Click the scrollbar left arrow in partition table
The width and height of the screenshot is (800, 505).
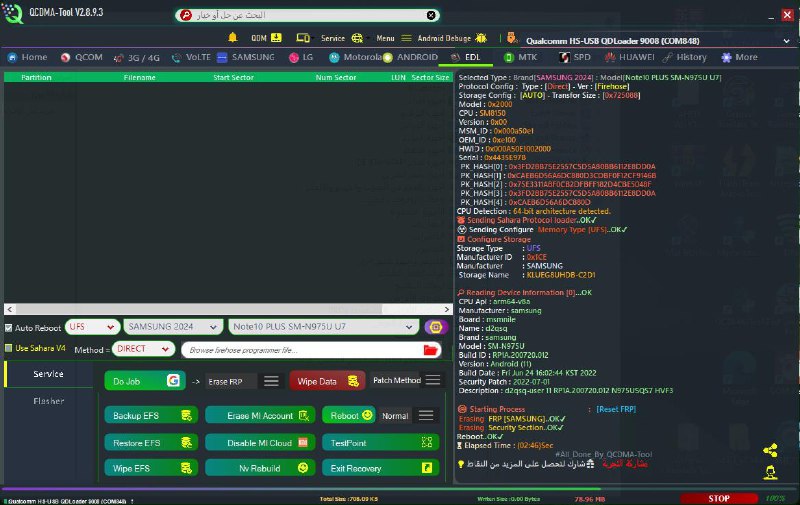(x=10, y=309)
